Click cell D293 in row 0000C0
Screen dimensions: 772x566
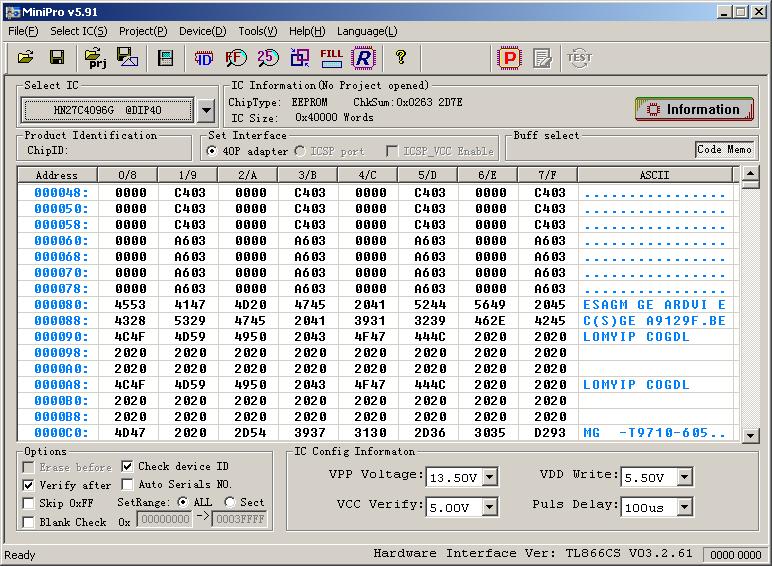pos(550,433)
